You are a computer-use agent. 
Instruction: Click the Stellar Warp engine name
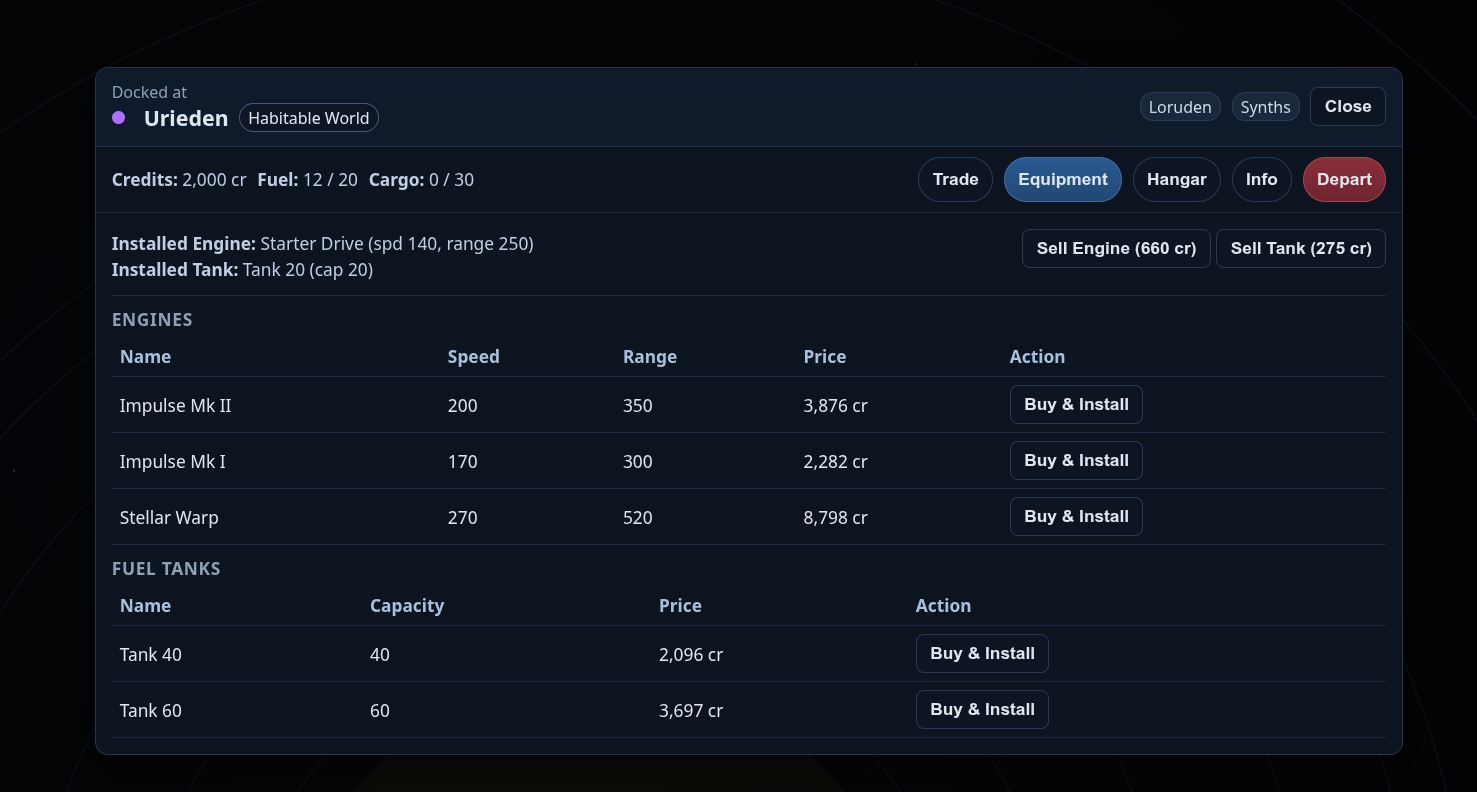169,518
